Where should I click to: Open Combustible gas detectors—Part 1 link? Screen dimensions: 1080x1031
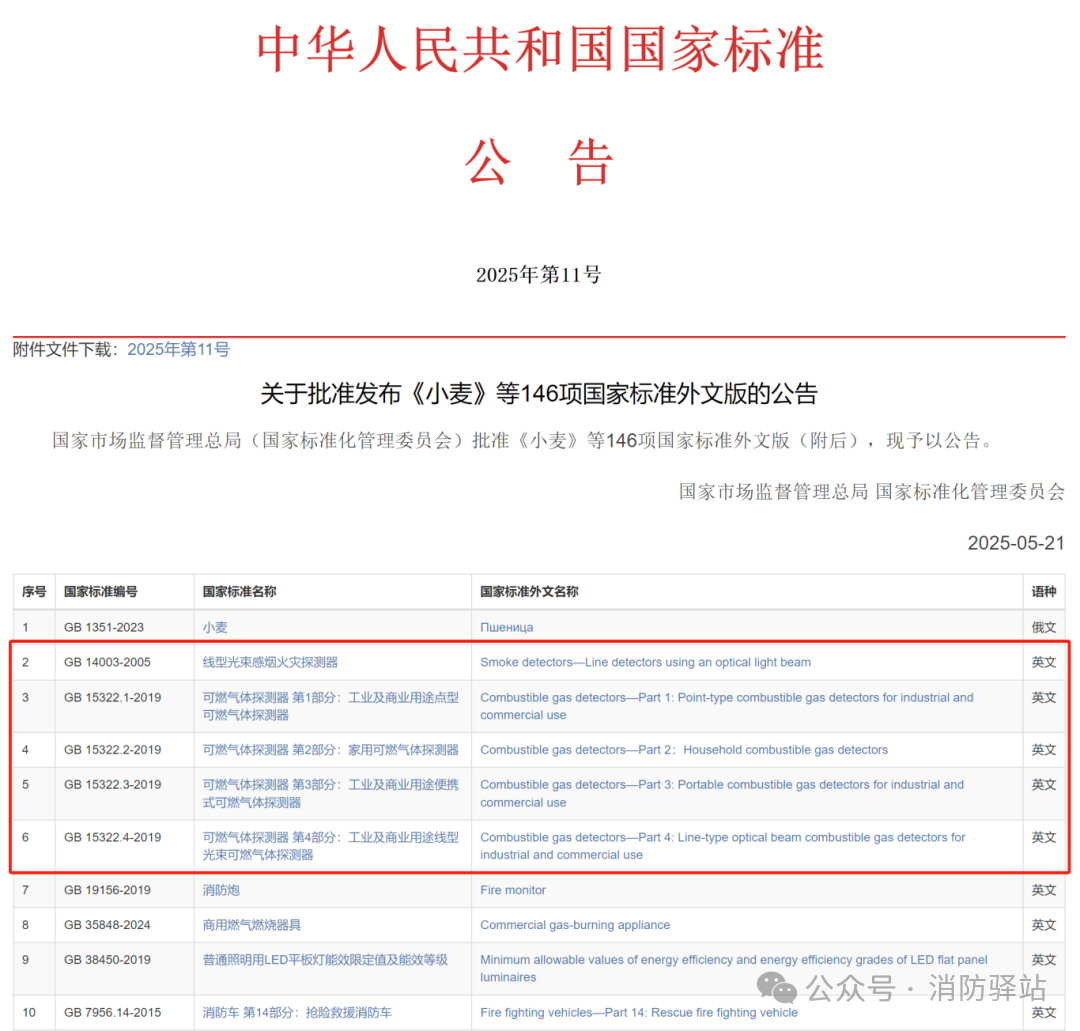click(727, 706)
